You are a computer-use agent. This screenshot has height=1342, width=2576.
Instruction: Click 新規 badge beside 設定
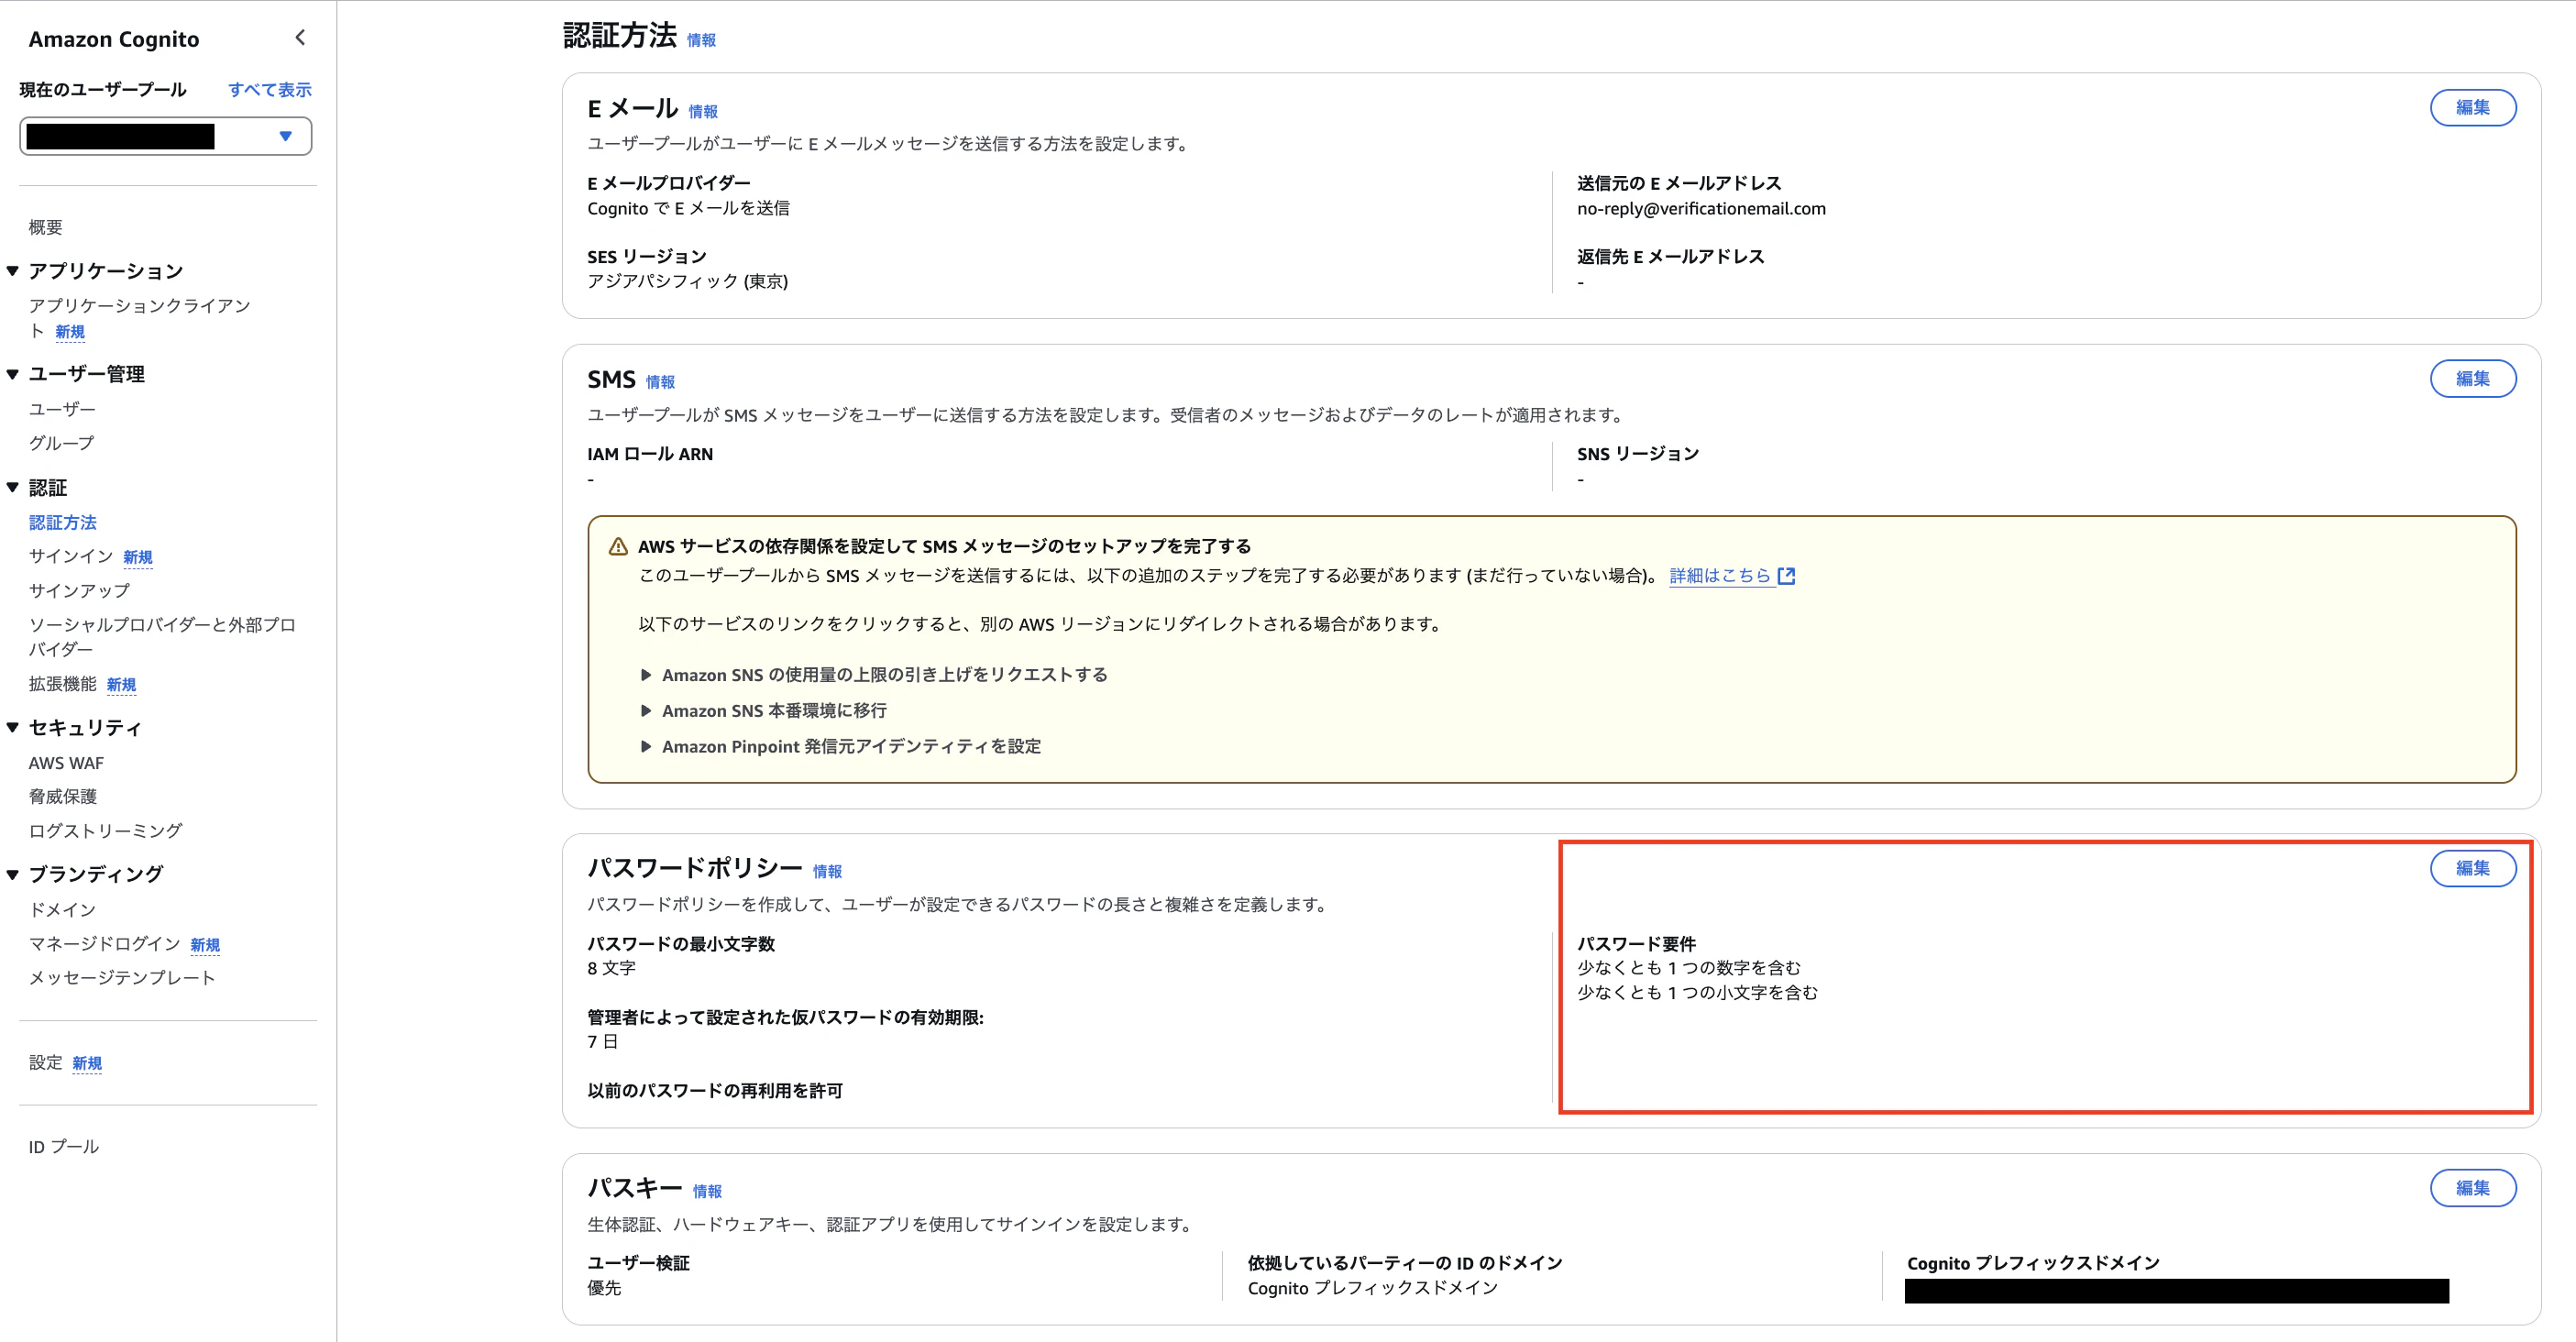(x=87, y=1064)
